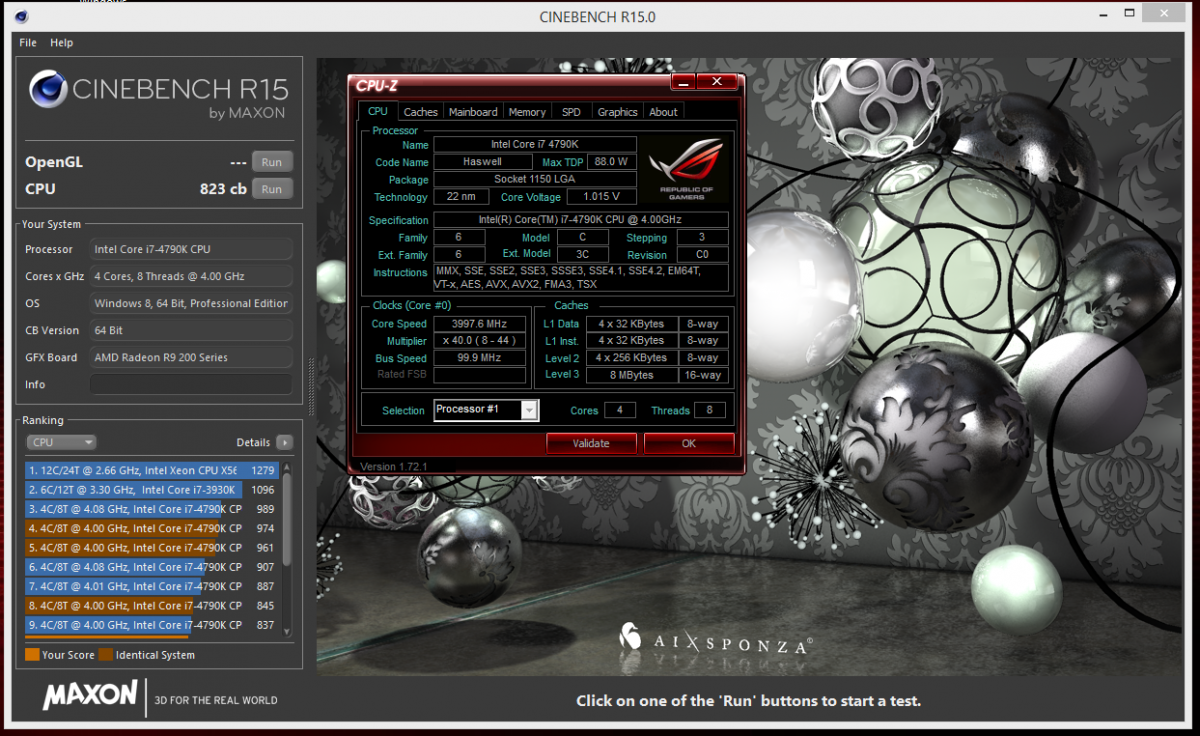
Task: Open the About tab in CPU-Z
Action: tap(664, 112)
